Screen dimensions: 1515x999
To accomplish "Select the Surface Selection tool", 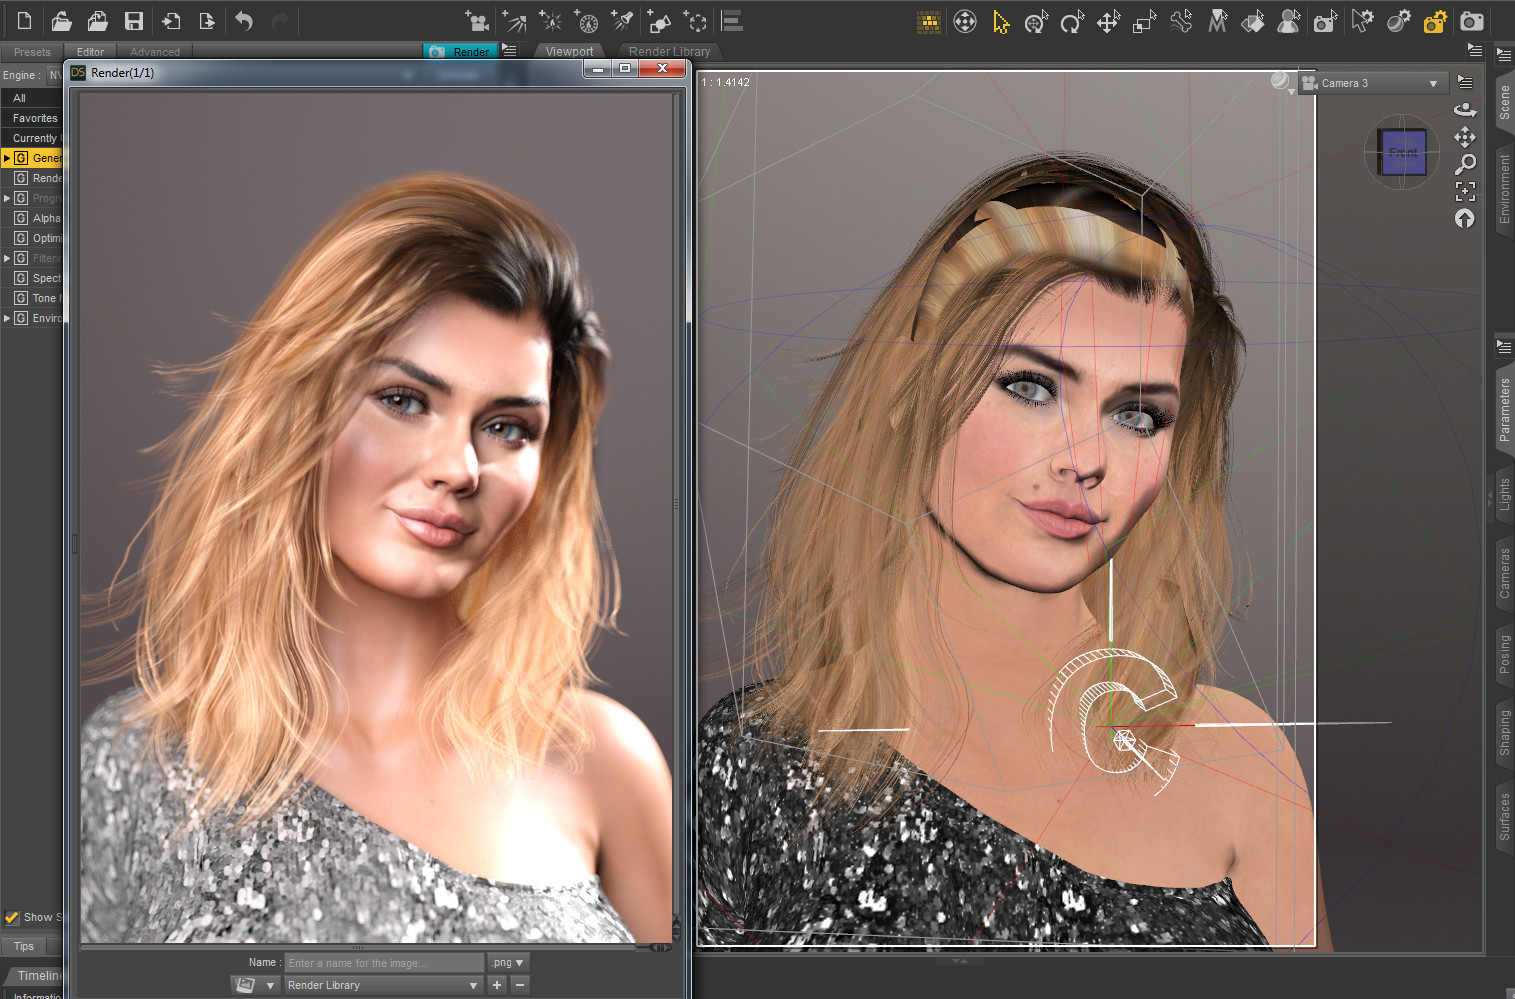I will click(x=1253, y=21).
